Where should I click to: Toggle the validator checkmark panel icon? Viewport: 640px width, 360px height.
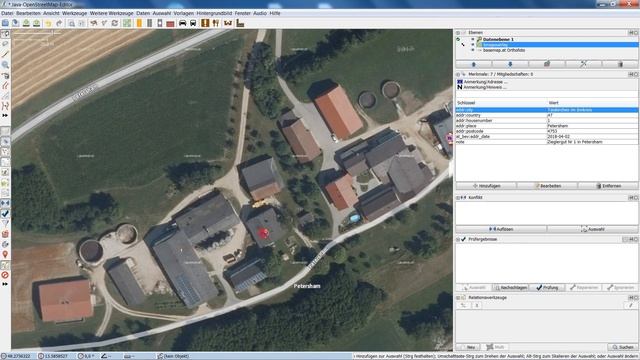coord(5,213)
